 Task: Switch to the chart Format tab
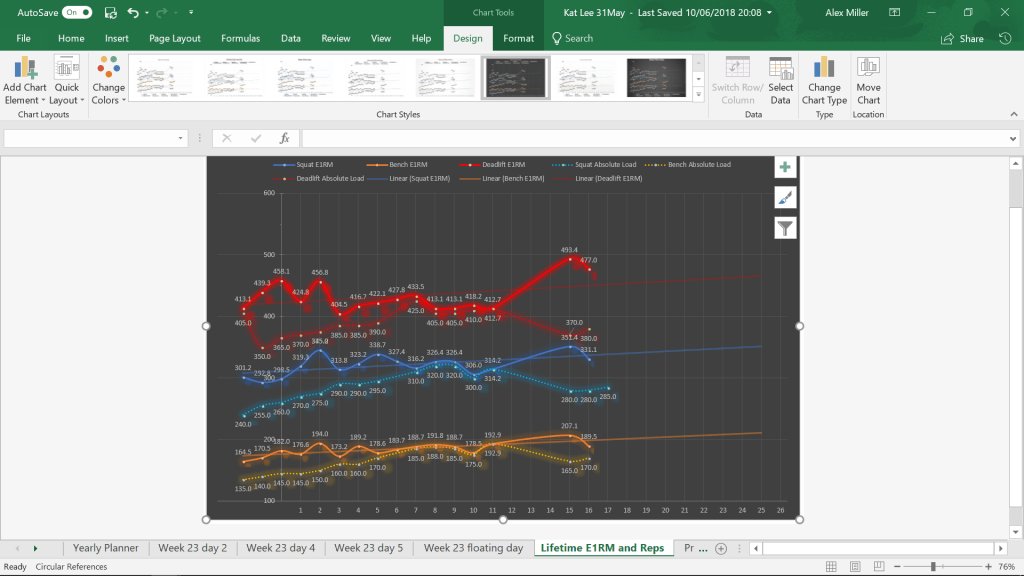point(519,39)
